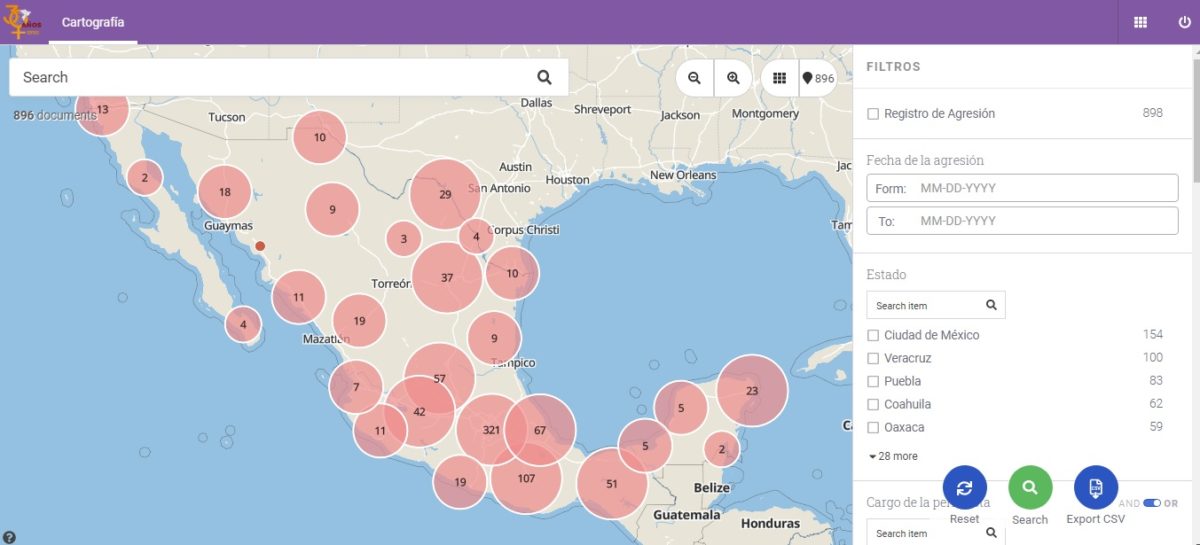Toggle the AND/OR switch

pos(1151,503)
